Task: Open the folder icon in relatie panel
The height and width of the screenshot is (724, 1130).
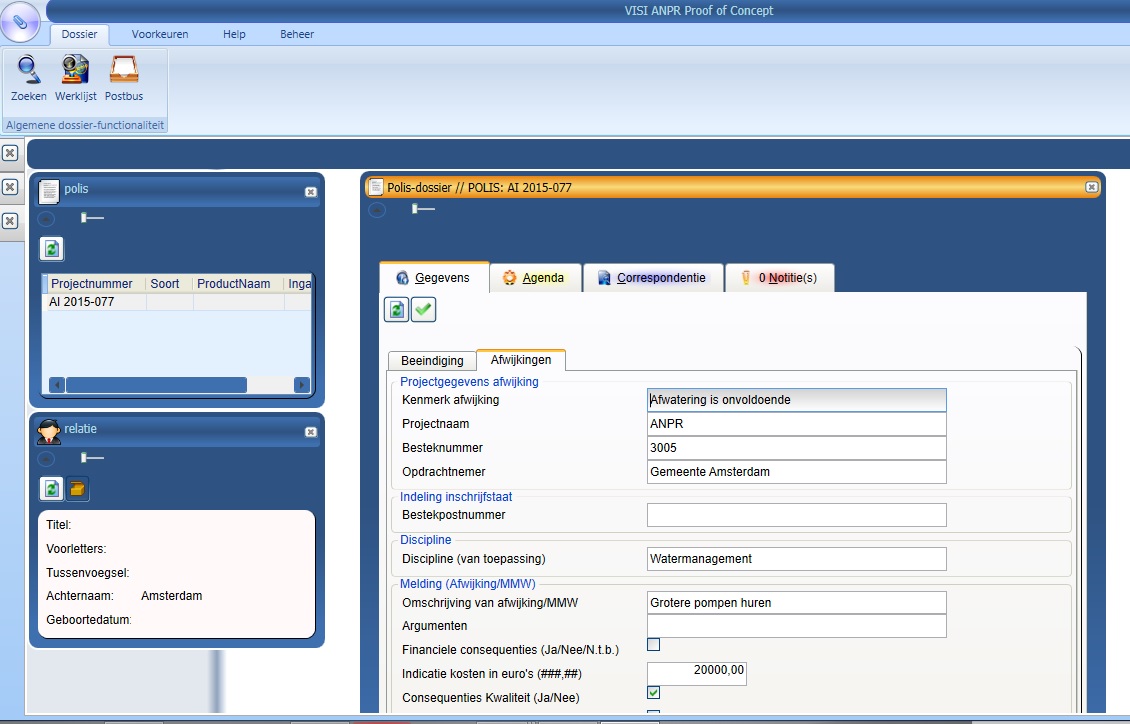Action: [x=77, y=489]
